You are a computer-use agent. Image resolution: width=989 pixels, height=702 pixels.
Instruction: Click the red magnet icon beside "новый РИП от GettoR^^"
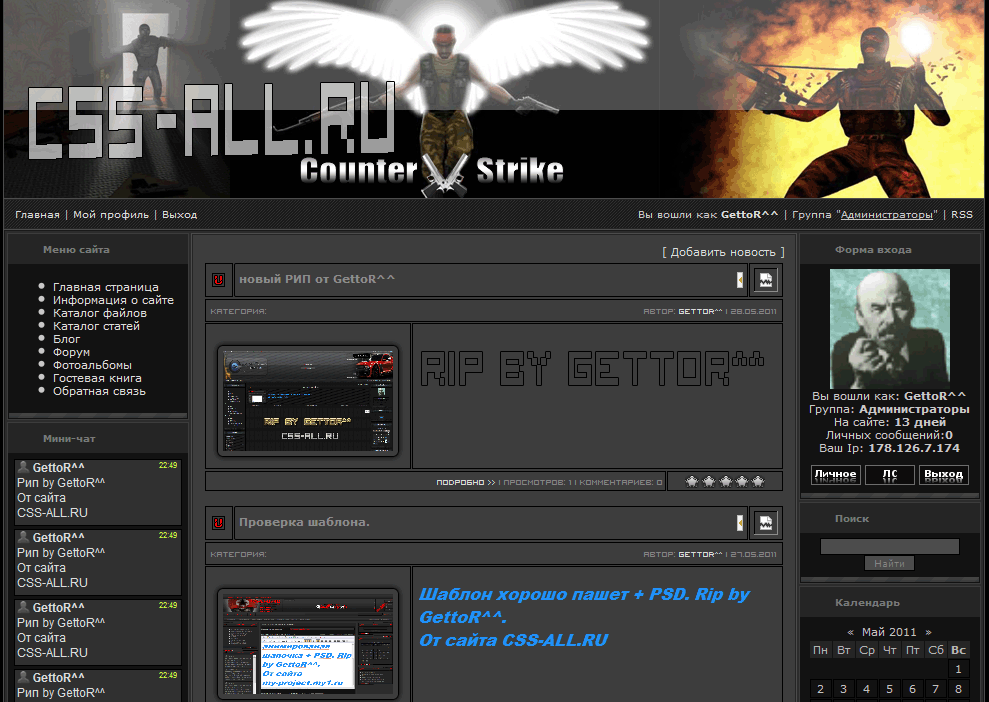tap(218, 279)
